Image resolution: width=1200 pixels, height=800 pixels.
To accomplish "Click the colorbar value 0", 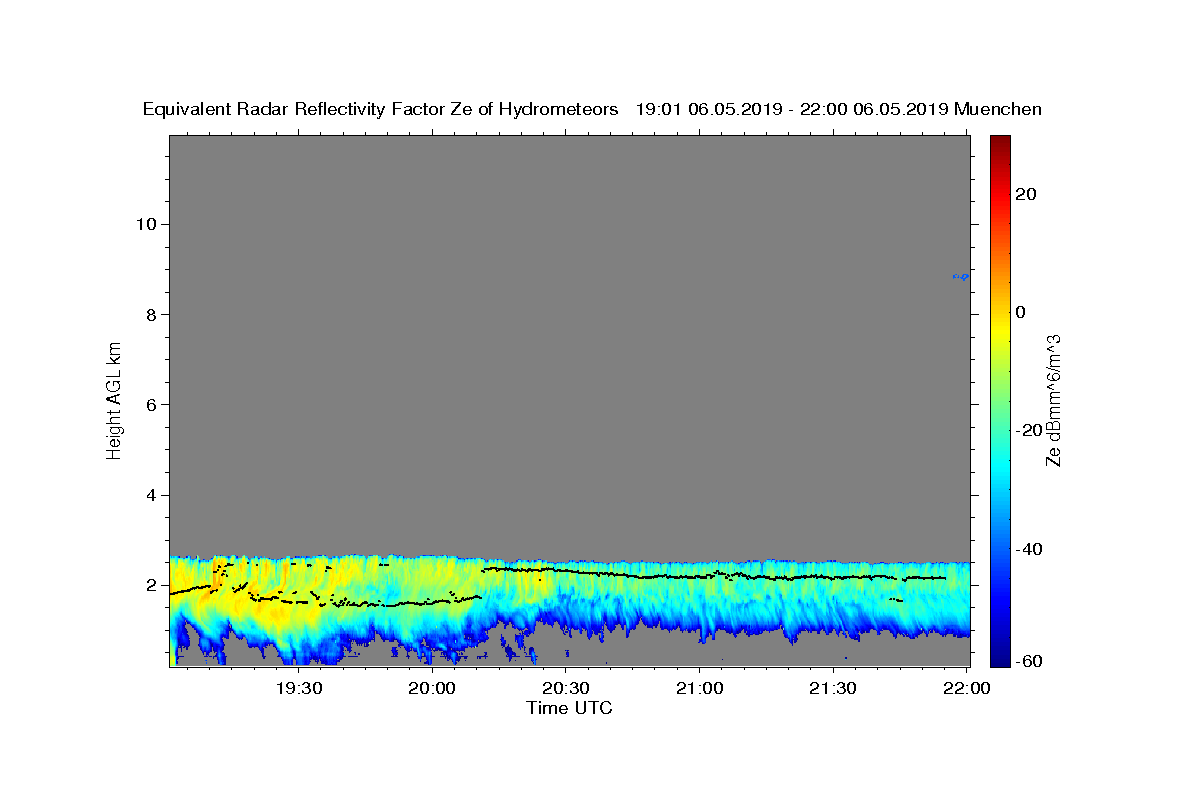I will tap(1020, 312).
